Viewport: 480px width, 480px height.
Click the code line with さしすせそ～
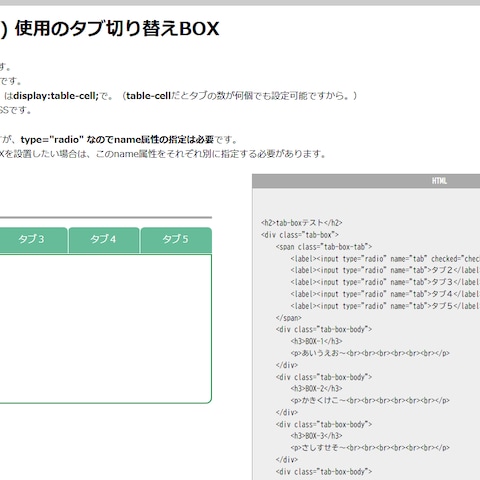[x=370, y=448]
